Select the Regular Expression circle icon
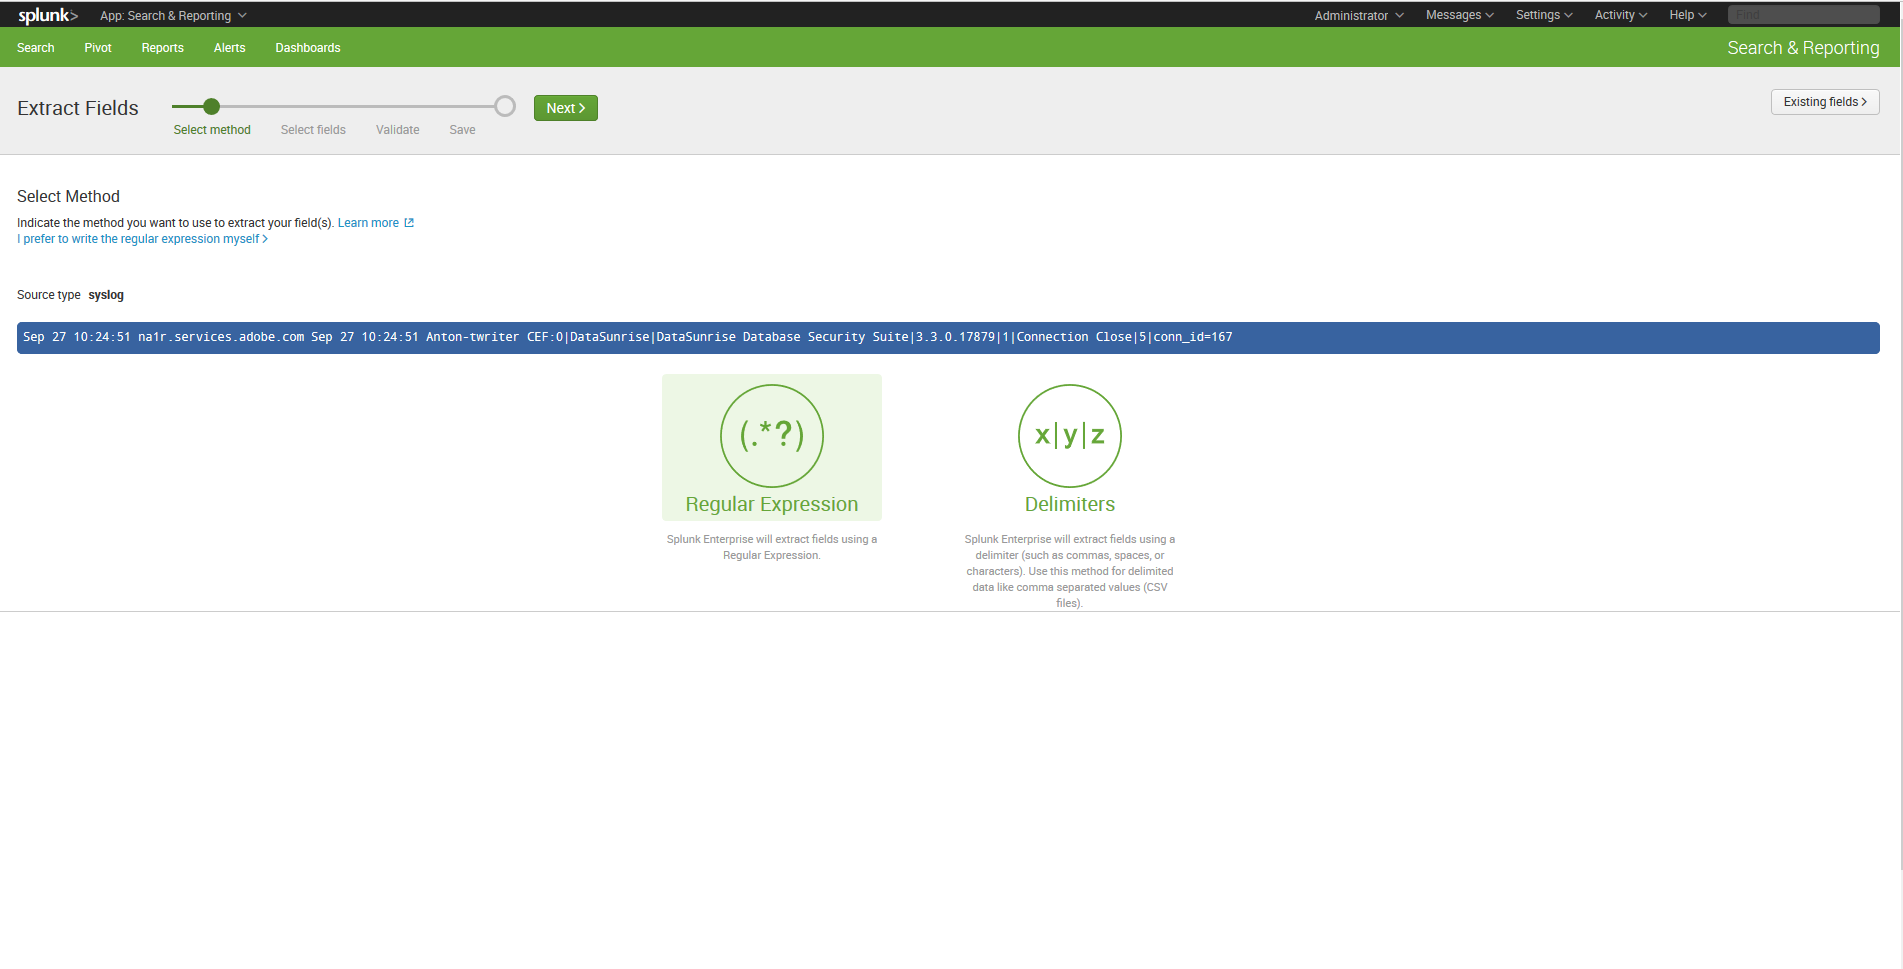 pos(772,436)
